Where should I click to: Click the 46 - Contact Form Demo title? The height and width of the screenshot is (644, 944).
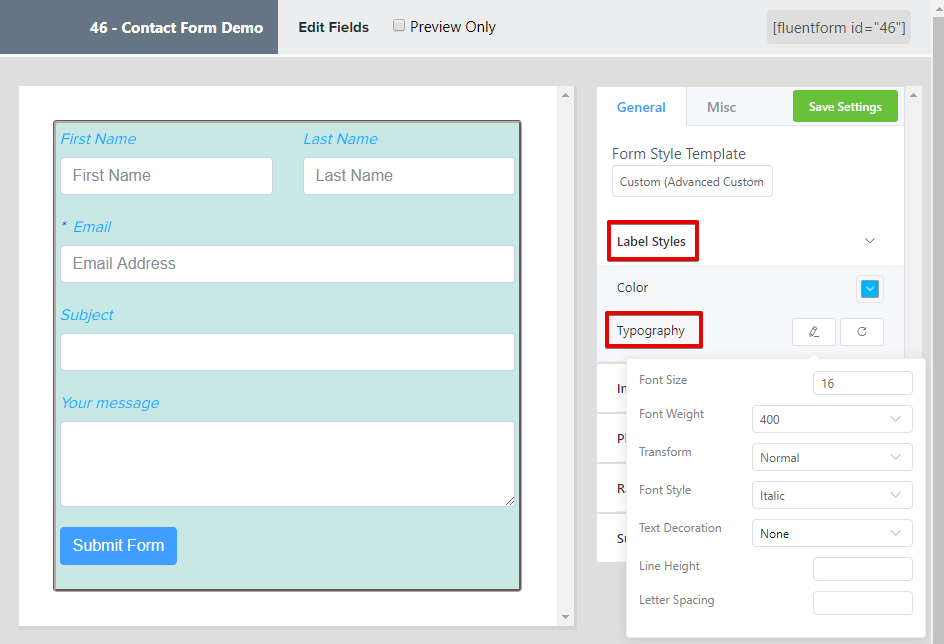(176, 28)
